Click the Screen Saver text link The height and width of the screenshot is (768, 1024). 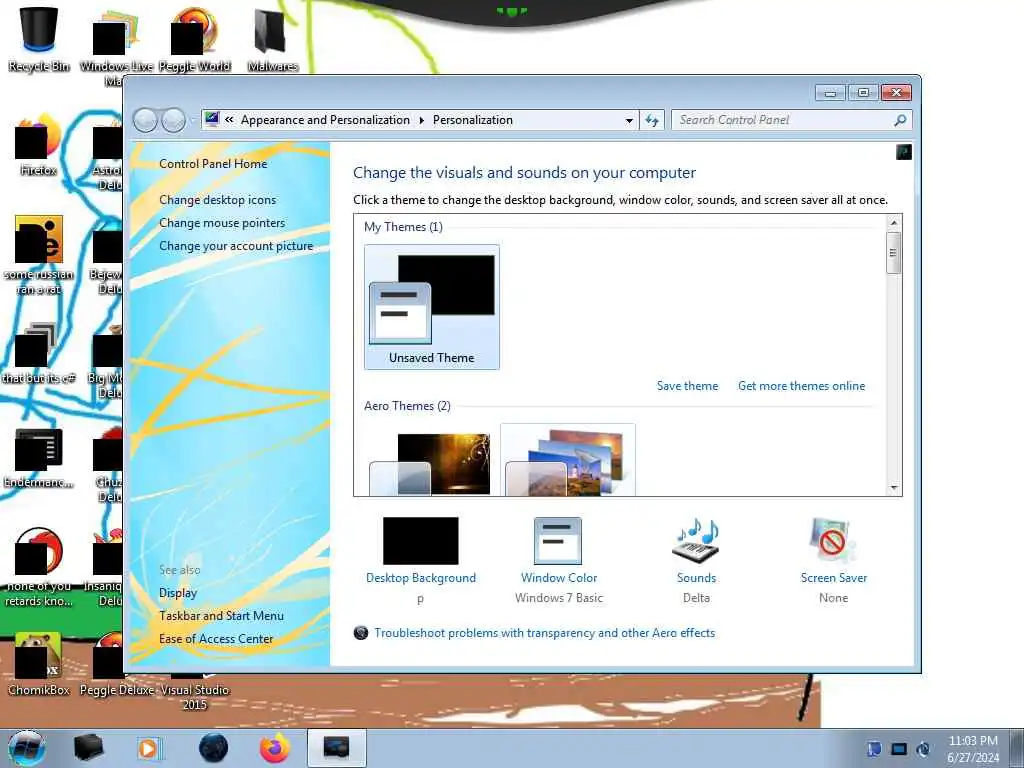(x=833, y=578)
